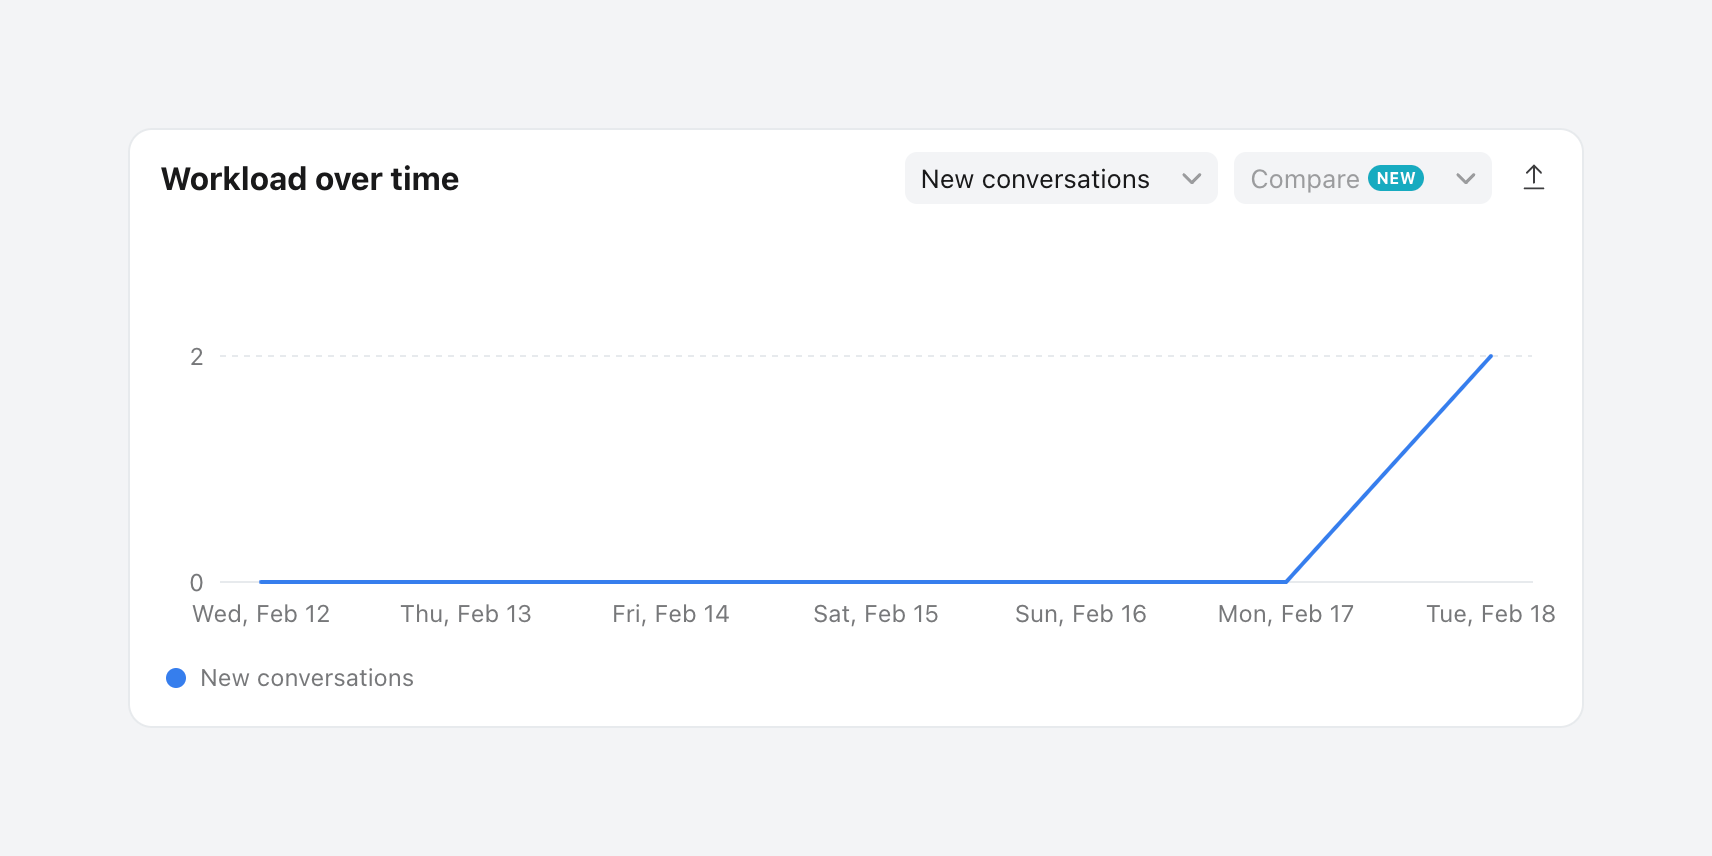Click the Workload over time heading
The width and height of the screenshot is (1712, 856).
(x=310, y=179)
